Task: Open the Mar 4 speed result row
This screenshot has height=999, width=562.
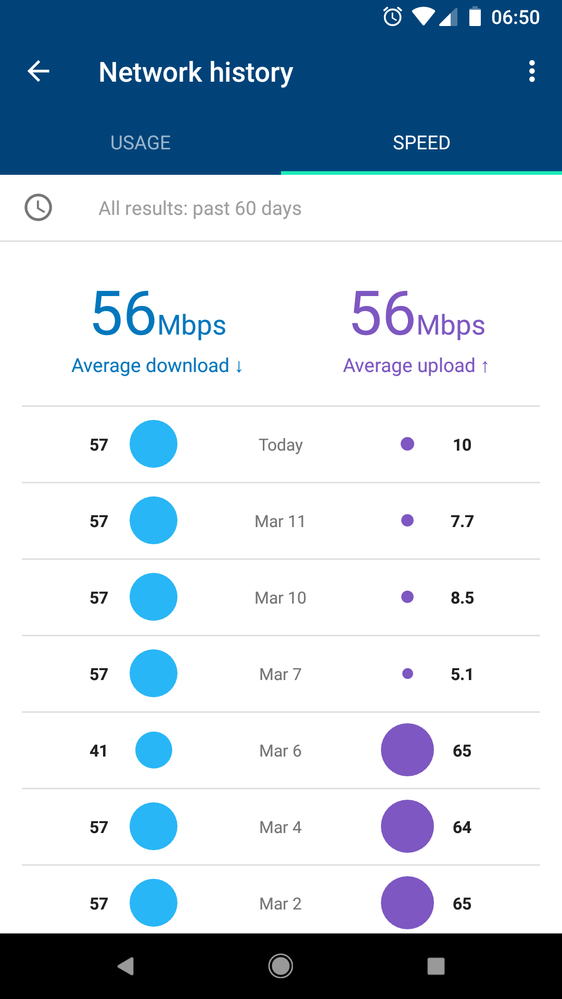Action: pos(281,827)
